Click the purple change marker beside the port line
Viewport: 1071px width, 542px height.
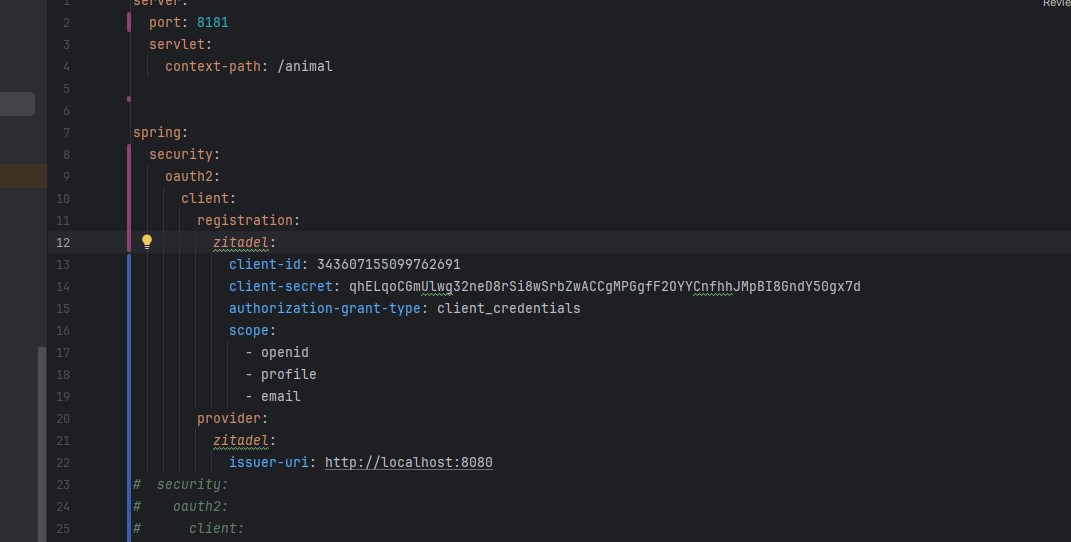tap(129, 22)
